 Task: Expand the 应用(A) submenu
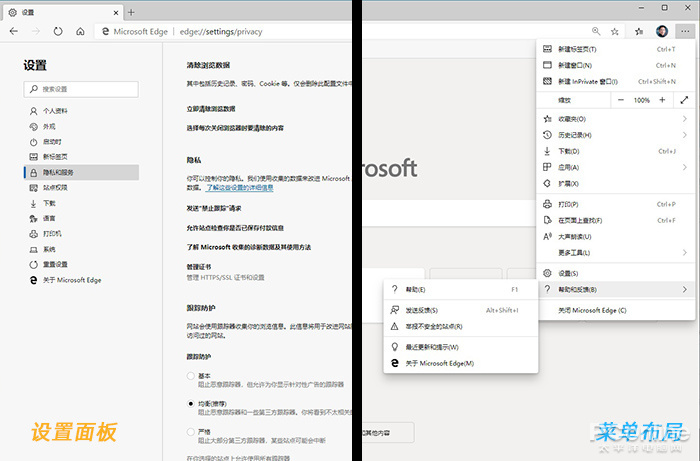[x=616, y=167]
